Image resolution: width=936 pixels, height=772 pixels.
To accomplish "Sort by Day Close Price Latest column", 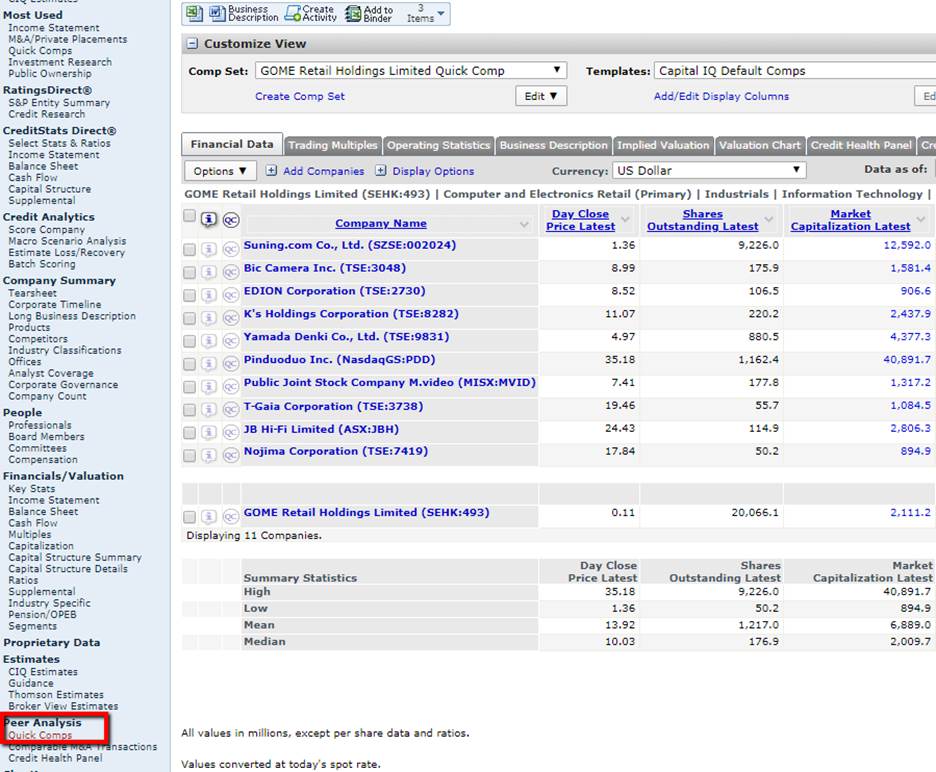I will pyautogui.click(x=580, y=220).
